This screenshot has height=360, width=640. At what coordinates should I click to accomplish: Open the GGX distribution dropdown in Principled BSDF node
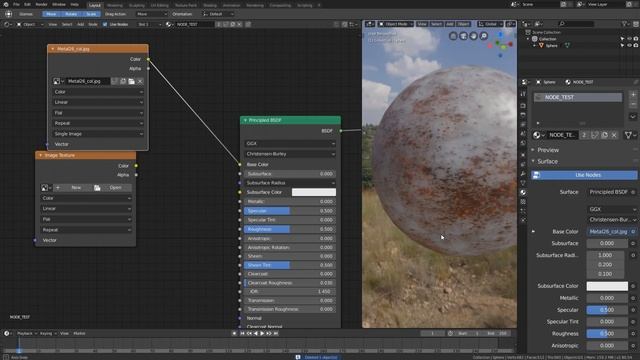290,144
